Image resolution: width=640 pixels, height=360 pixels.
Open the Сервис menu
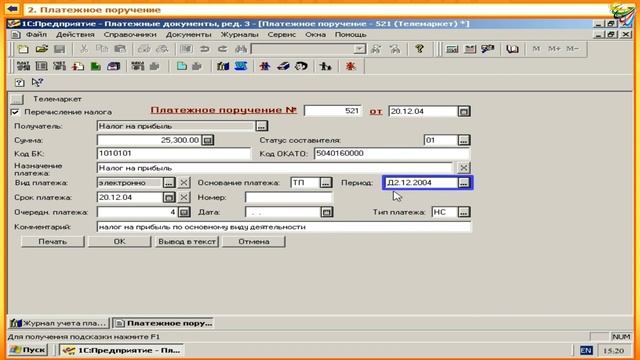282,35
